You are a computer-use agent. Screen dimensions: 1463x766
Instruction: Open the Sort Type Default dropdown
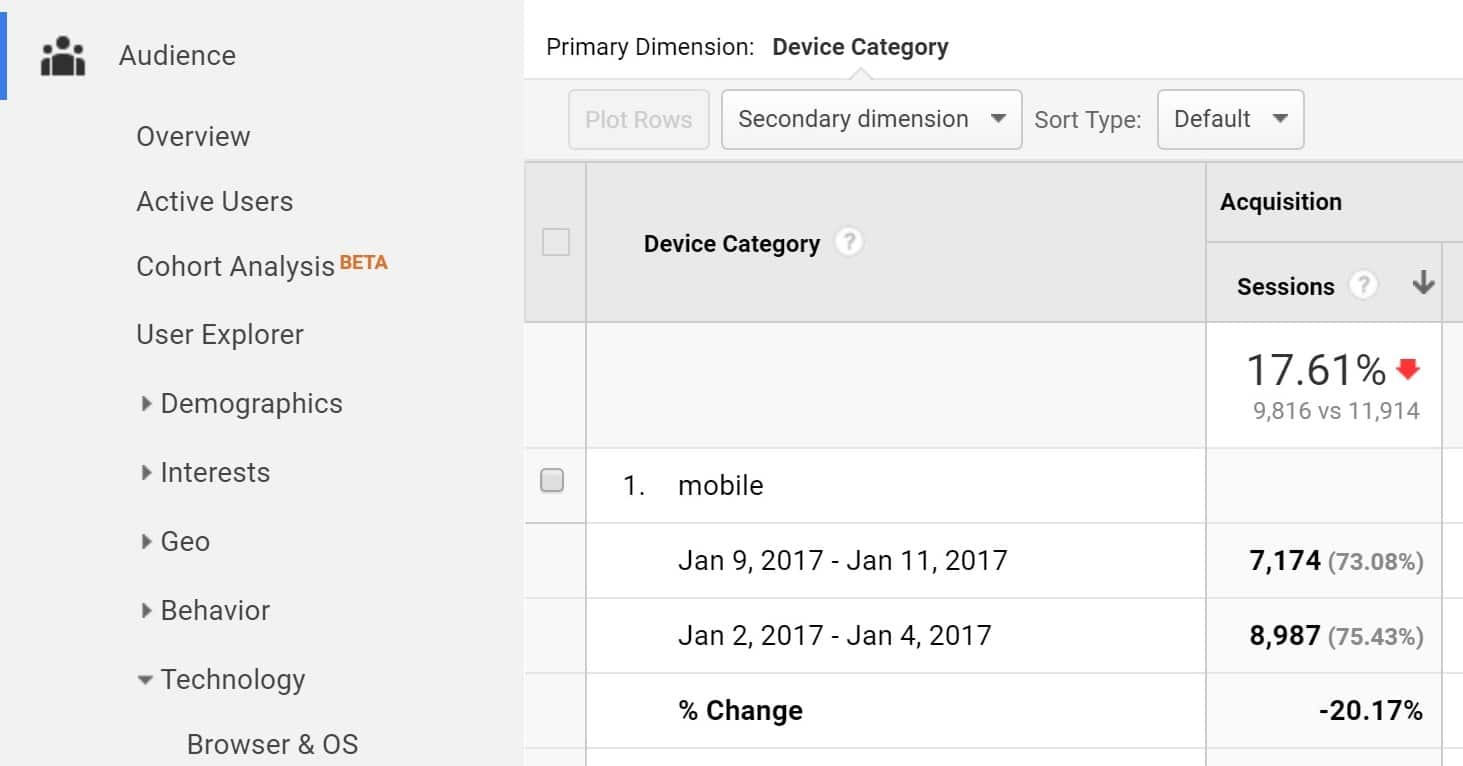click(1230, 118)
